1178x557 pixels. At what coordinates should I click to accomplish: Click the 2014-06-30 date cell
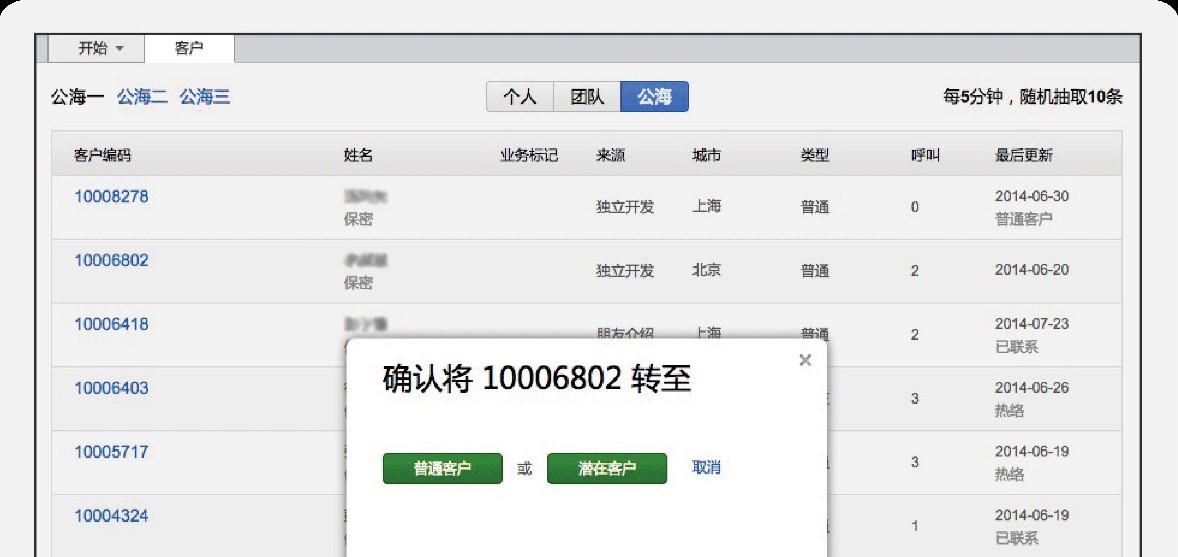(x=1032, y=196)
